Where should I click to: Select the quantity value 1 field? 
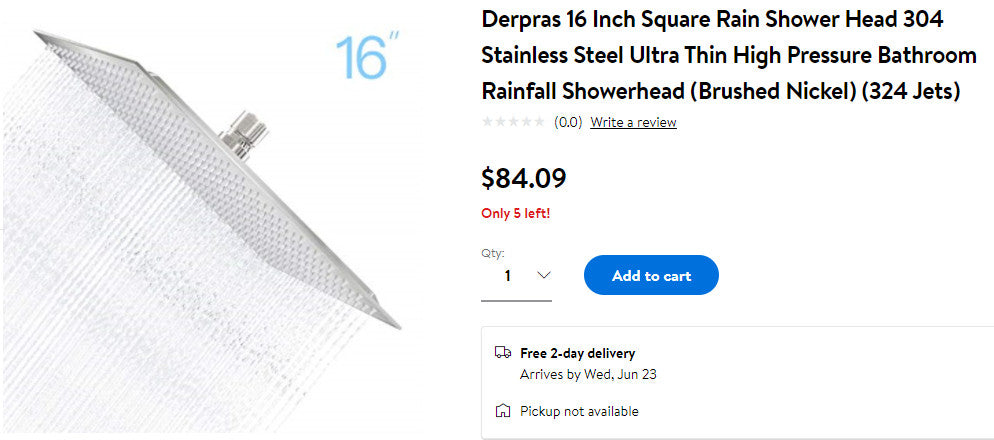tap(508, 276)
